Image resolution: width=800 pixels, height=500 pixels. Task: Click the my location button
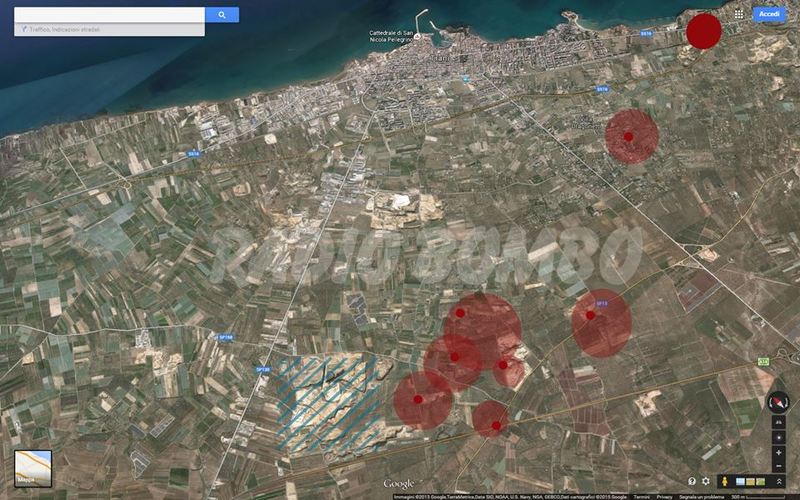(779, 437)
